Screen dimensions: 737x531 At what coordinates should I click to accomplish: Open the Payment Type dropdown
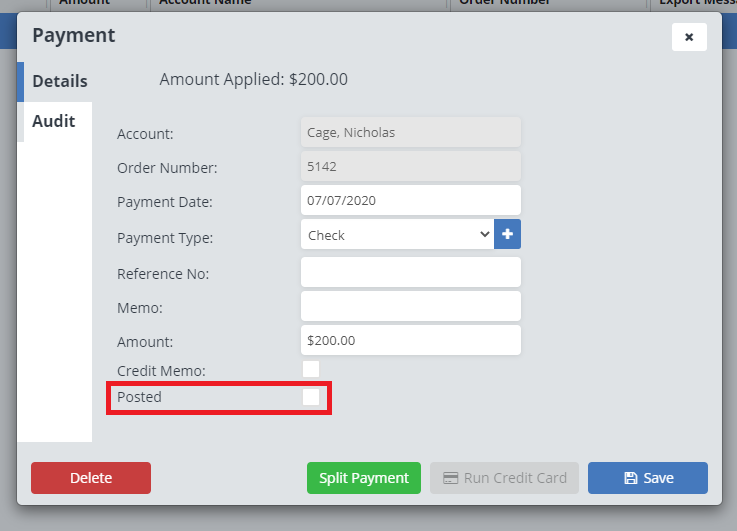coord(397,235)
